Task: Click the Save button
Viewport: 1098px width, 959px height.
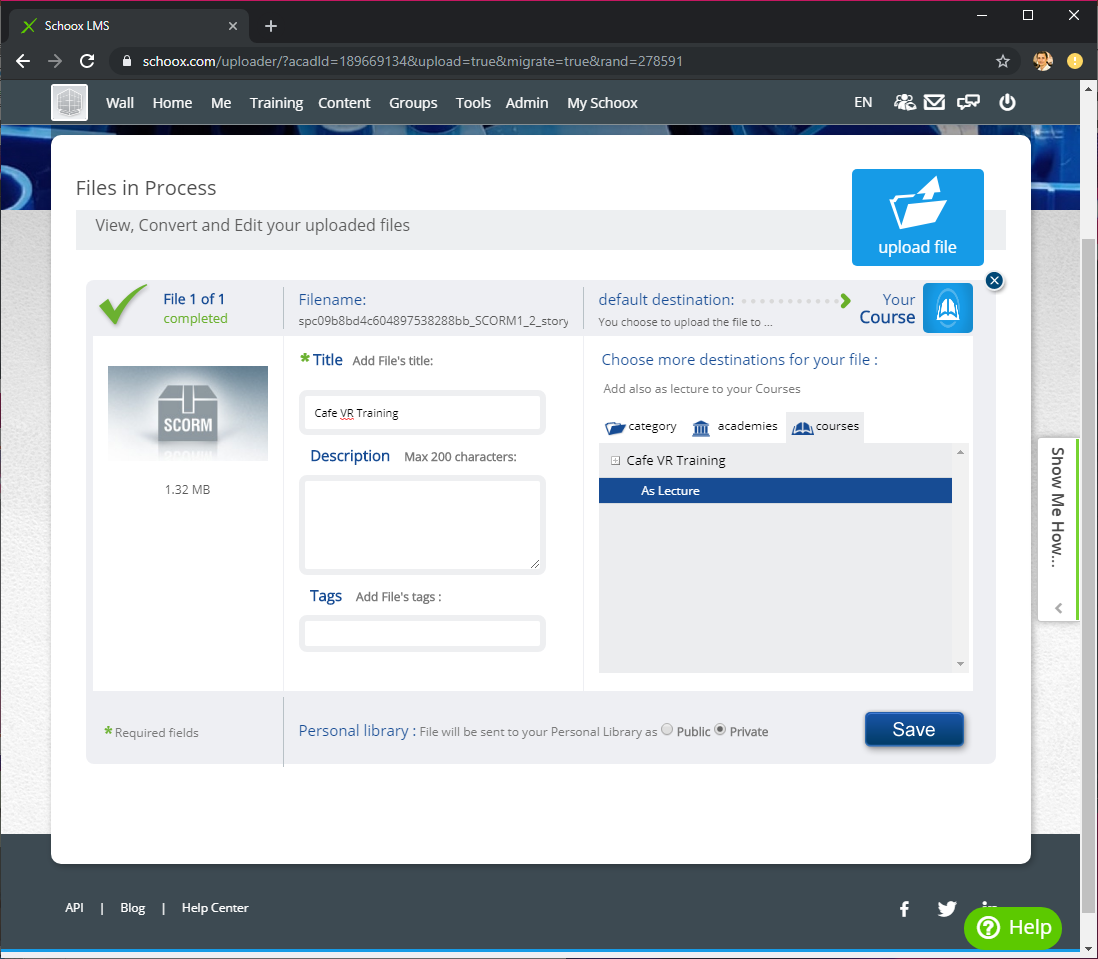Action: click(914, 729)
